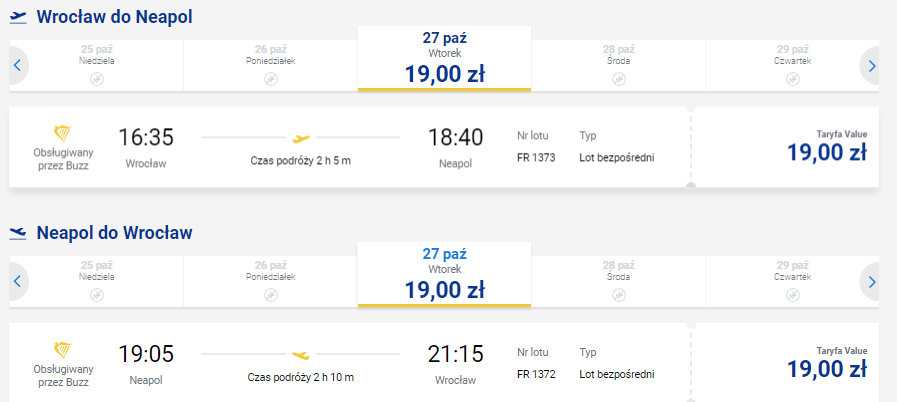897x402 pixels.
Task: Click the outbound previous-dates left arrow
Action: pyautogui.click(x=17, y=66)
